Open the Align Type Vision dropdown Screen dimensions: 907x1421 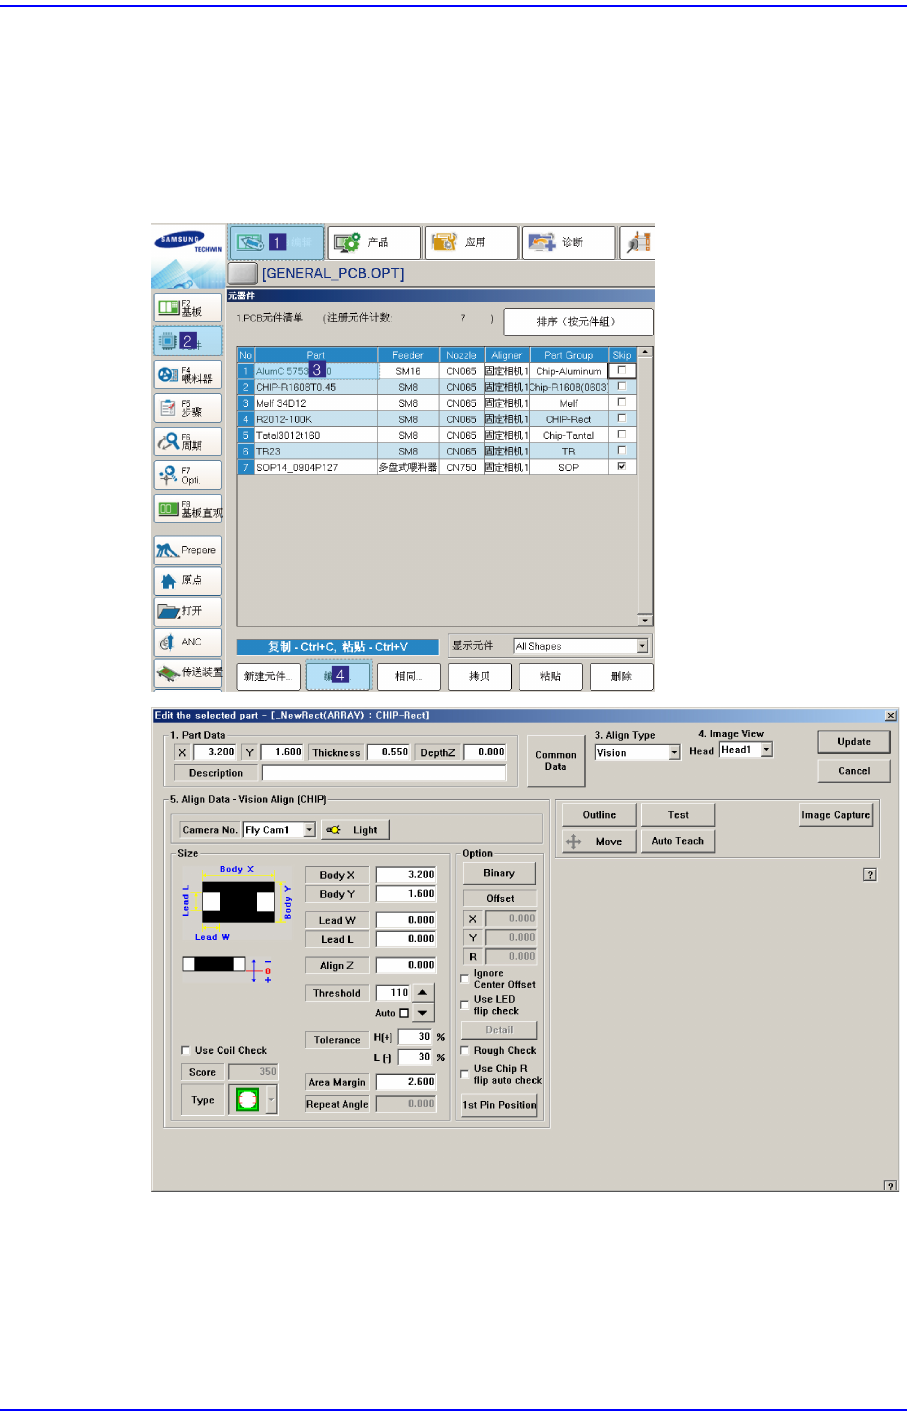(674, 753)
